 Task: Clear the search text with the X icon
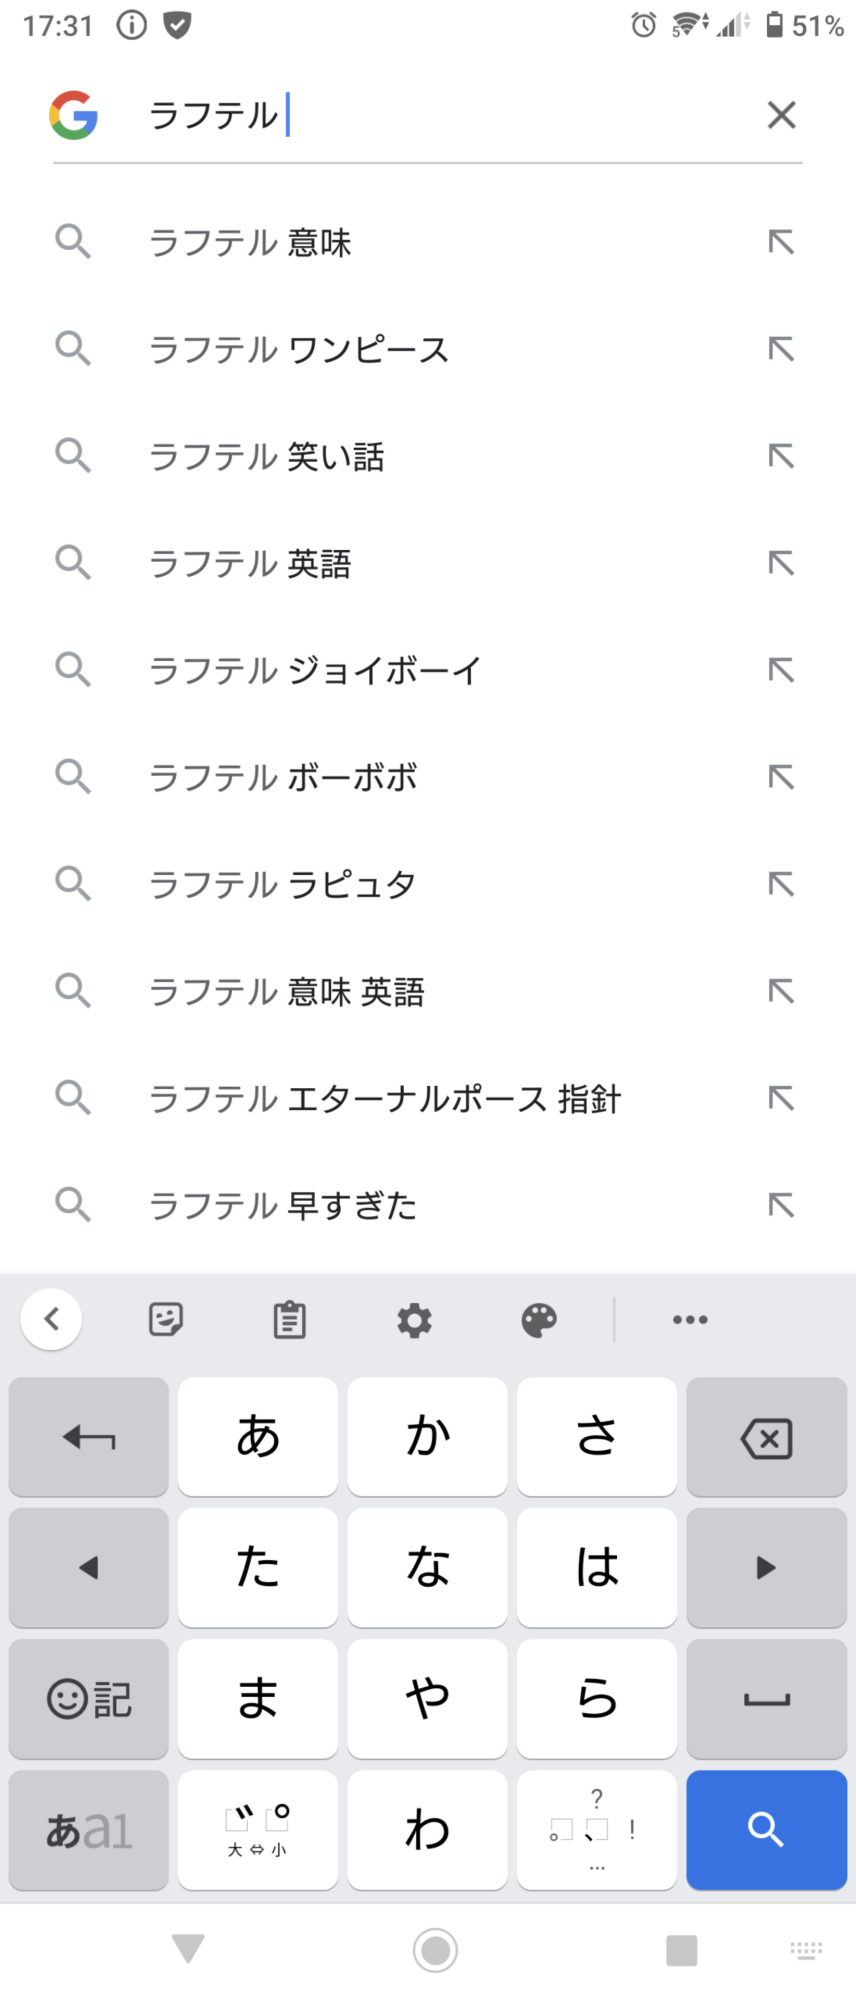[781, 115]
